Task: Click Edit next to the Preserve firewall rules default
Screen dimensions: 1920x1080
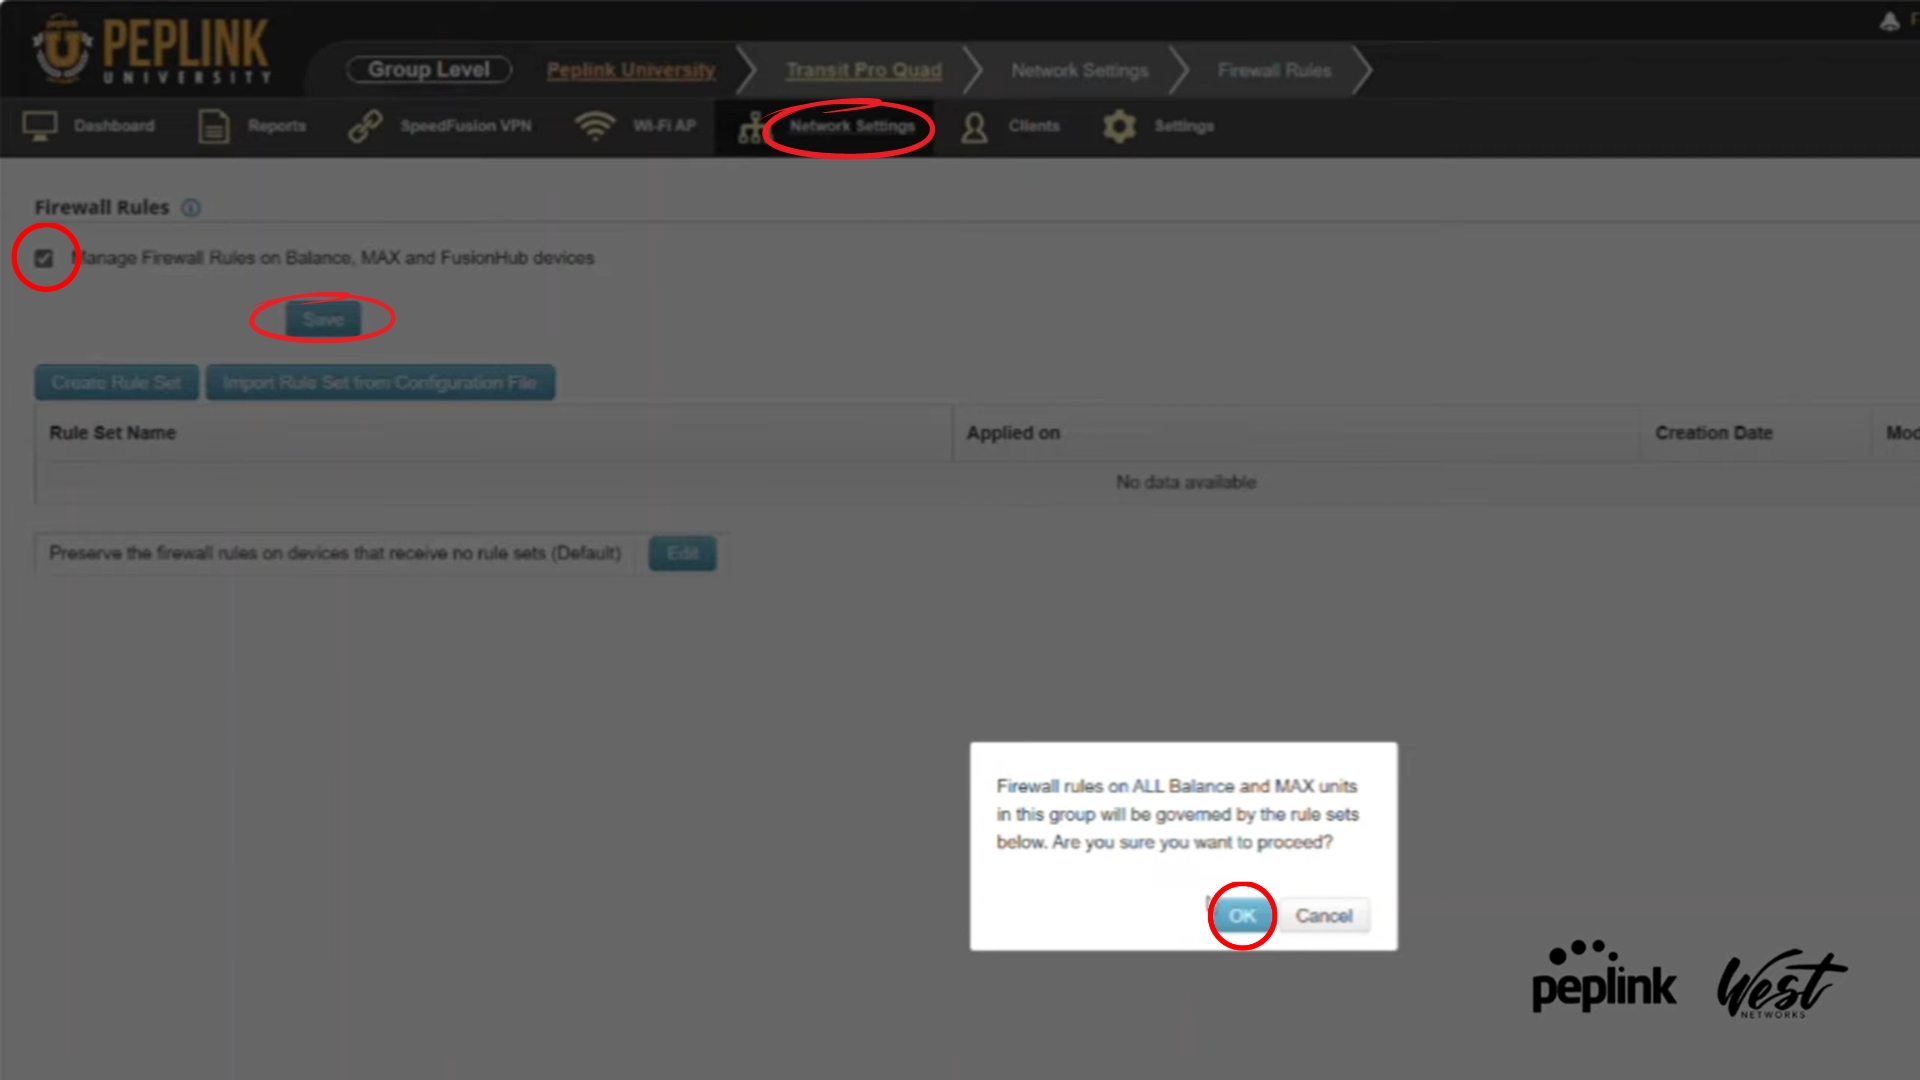Action: pyautogui.click(x=682, y=553)
